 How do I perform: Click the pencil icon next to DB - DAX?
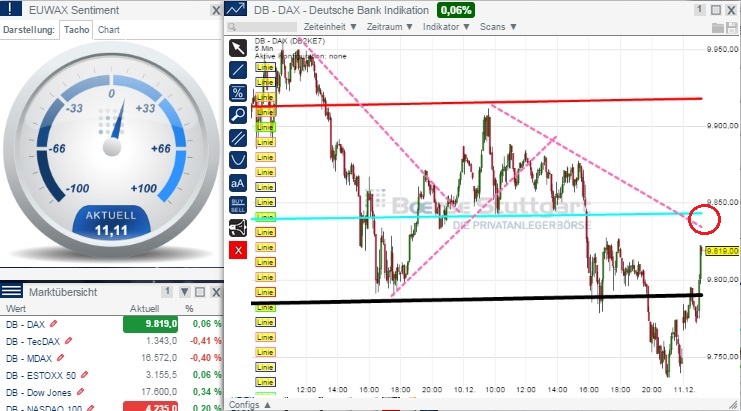[x=54, y=324]
